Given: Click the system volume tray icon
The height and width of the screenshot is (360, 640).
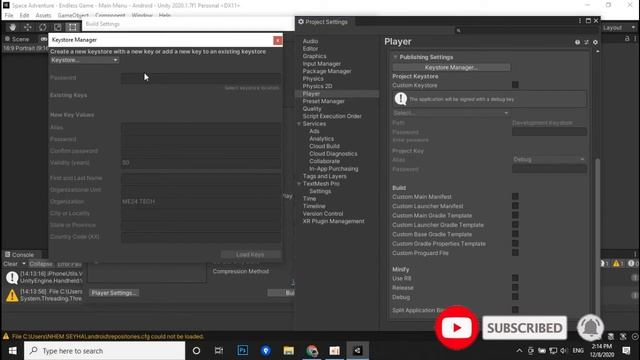Looking at the screenshot, I should pyautogui.click(x=563, y=351).
